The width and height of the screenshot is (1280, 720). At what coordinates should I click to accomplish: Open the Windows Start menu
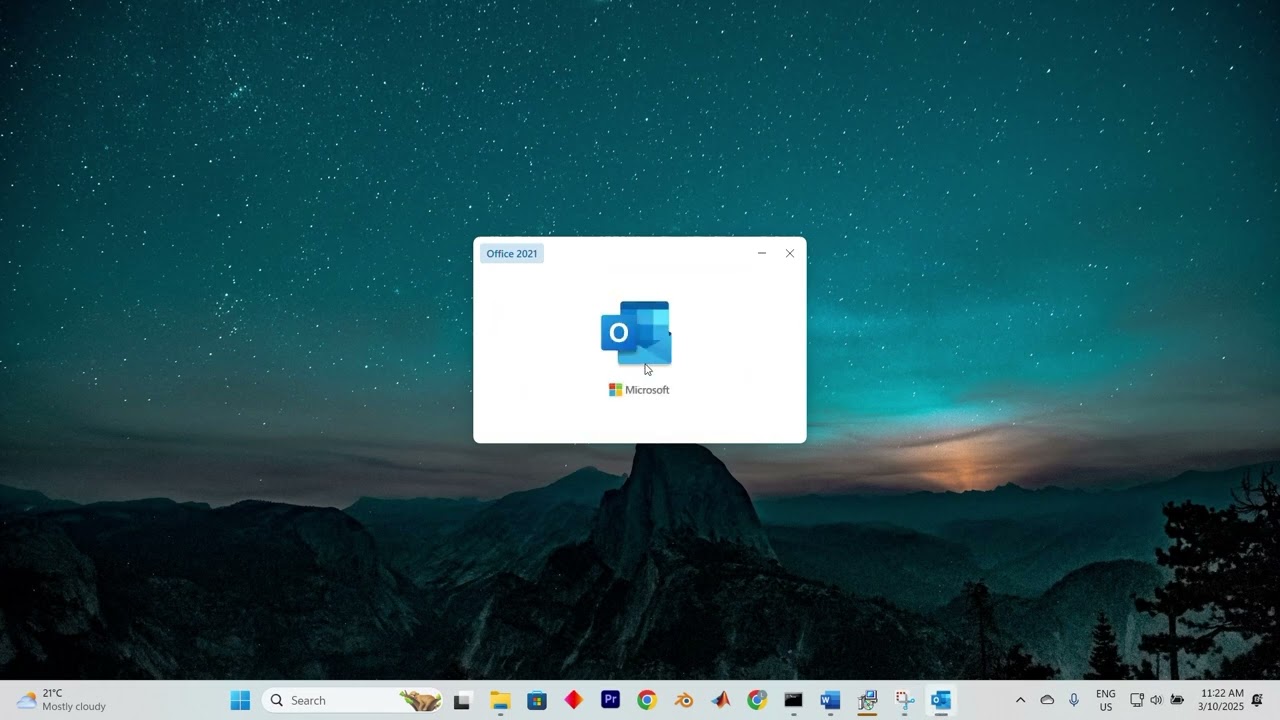click(241, 700)
